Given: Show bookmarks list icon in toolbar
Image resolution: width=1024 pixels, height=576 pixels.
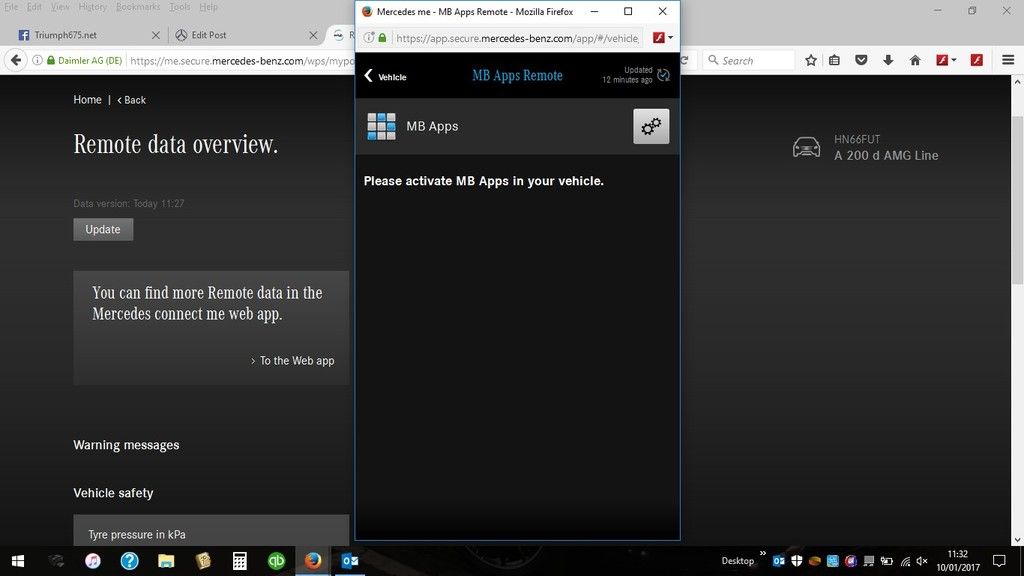Looking at the screenshot, I should [x=836, y=60].
